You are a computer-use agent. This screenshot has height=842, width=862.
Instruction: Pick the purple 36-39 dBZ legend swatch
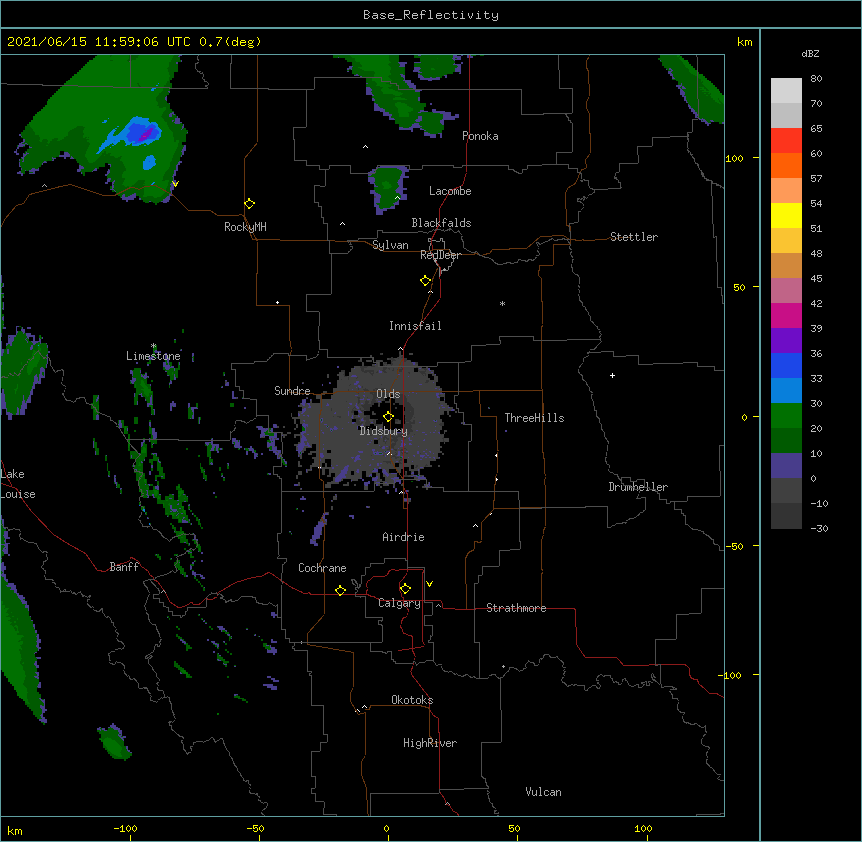coord(786,341)
